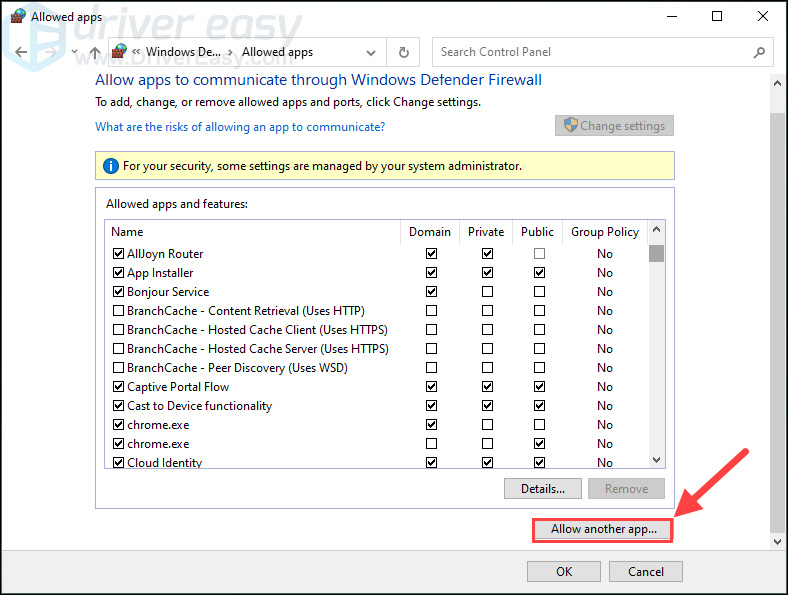Open the address bar history dropdown
The image size is (788, 595).
point(371,52)
